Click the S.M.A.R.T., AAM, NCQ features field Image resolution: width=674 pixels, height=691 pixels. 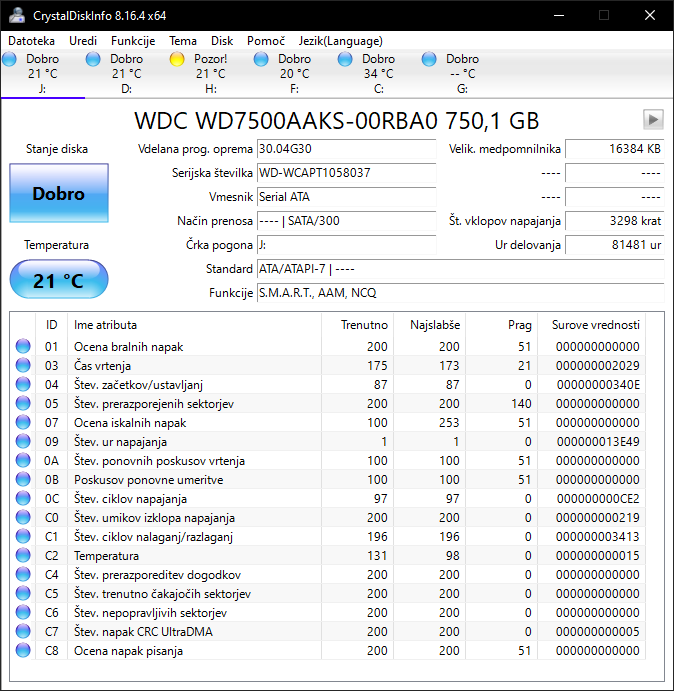[x=460, y=293]
